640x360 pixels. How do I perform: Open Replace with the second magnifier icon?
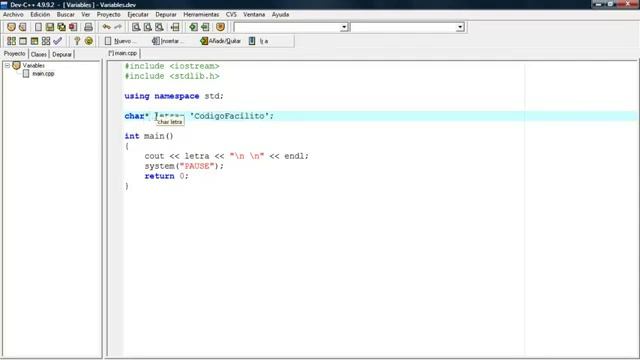pyautogui.click(x=147, y=27)
